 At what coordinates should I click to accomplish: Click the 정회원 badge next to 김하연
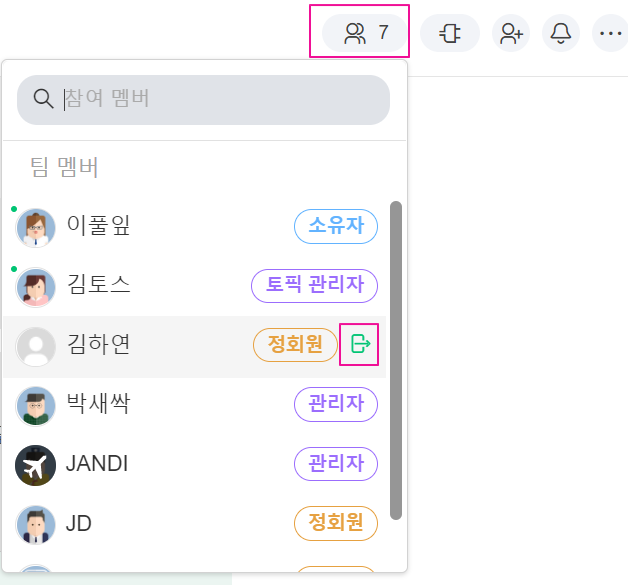295,345
